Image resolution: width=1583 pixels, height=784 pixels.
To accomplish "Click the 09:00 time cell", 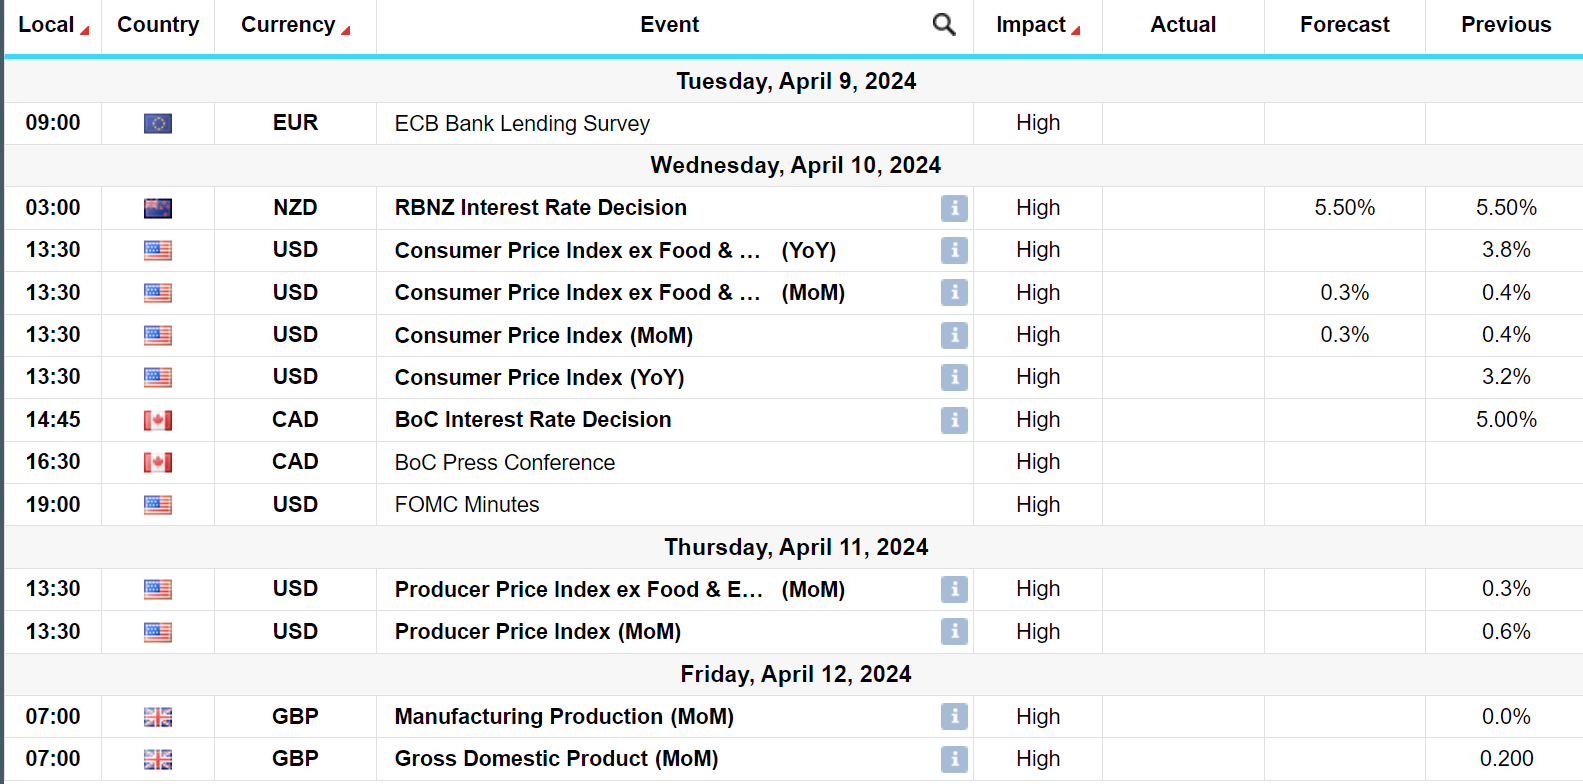I will tap(53, 123).
